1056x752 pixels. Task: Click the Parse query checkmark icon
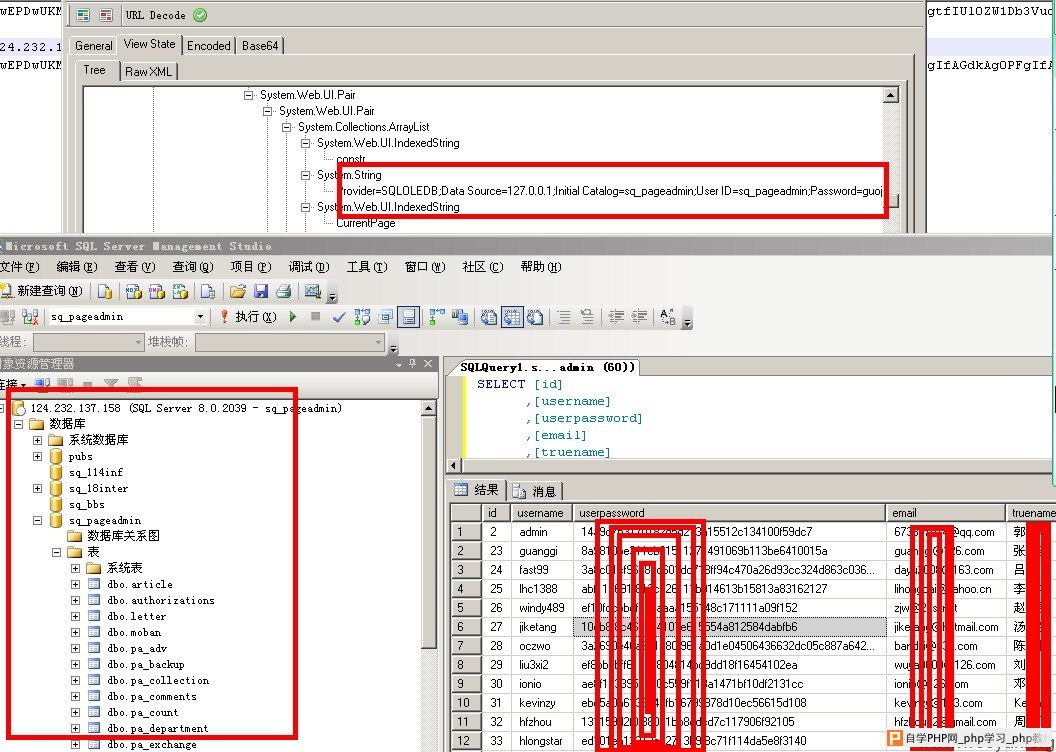click(339, 317)
